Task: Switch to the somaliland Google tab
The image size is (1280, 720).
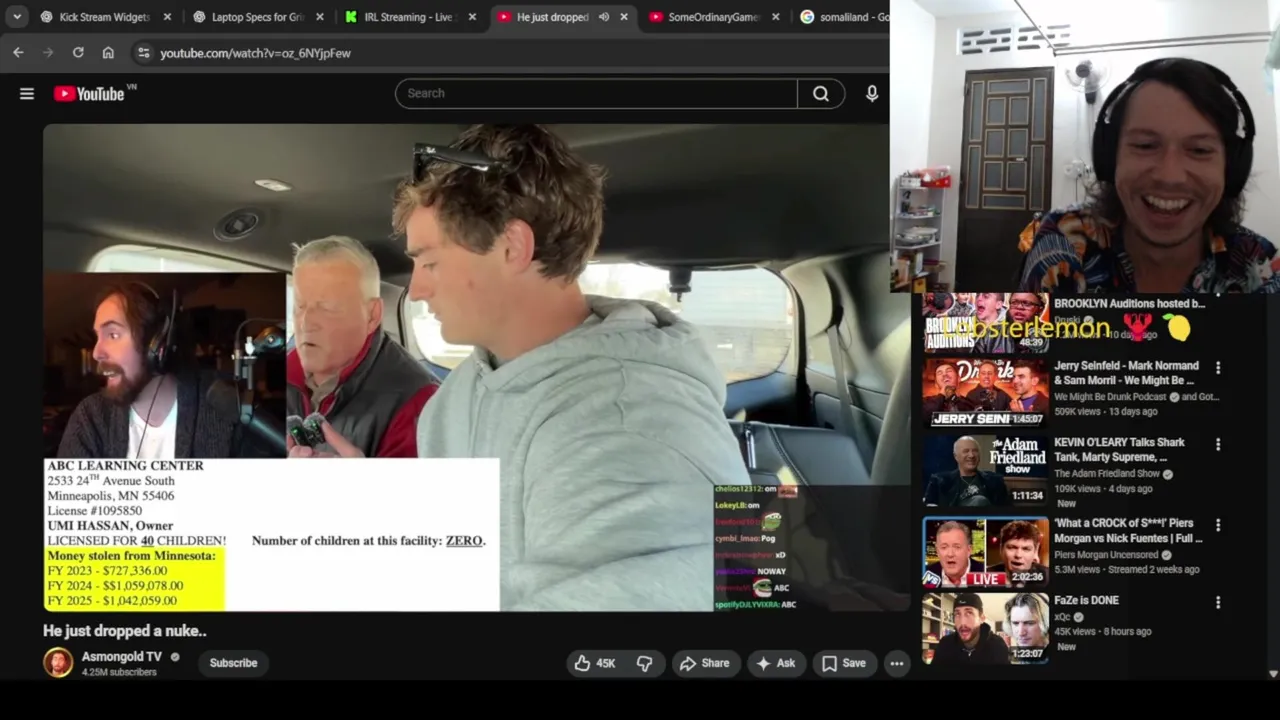Action: point(843,17)
